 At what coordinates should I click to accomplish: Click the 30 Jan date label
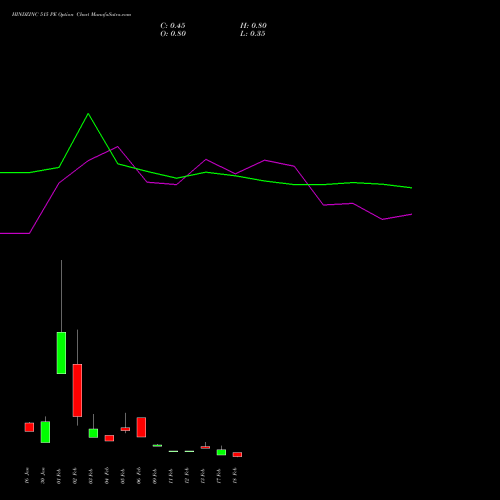(43, 476)
